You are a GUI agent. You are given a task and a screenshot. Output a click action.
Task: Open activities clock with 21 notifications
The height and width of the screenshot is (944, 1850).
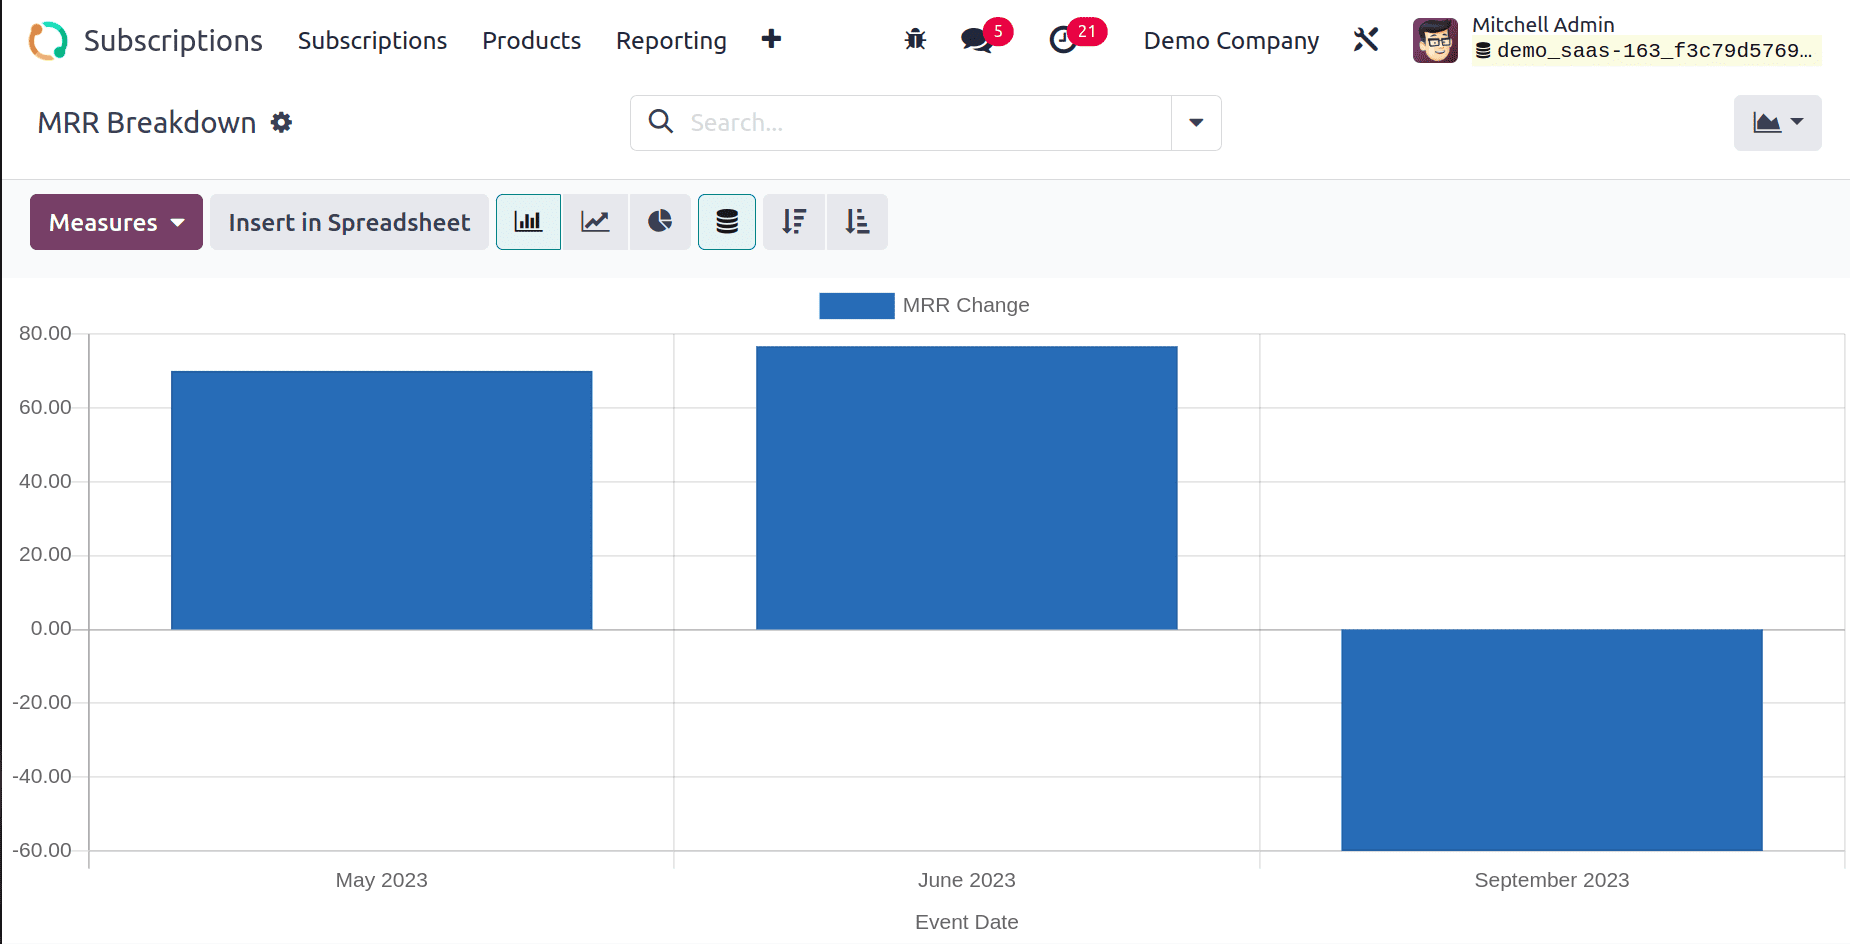click(x=1063, y=40)
